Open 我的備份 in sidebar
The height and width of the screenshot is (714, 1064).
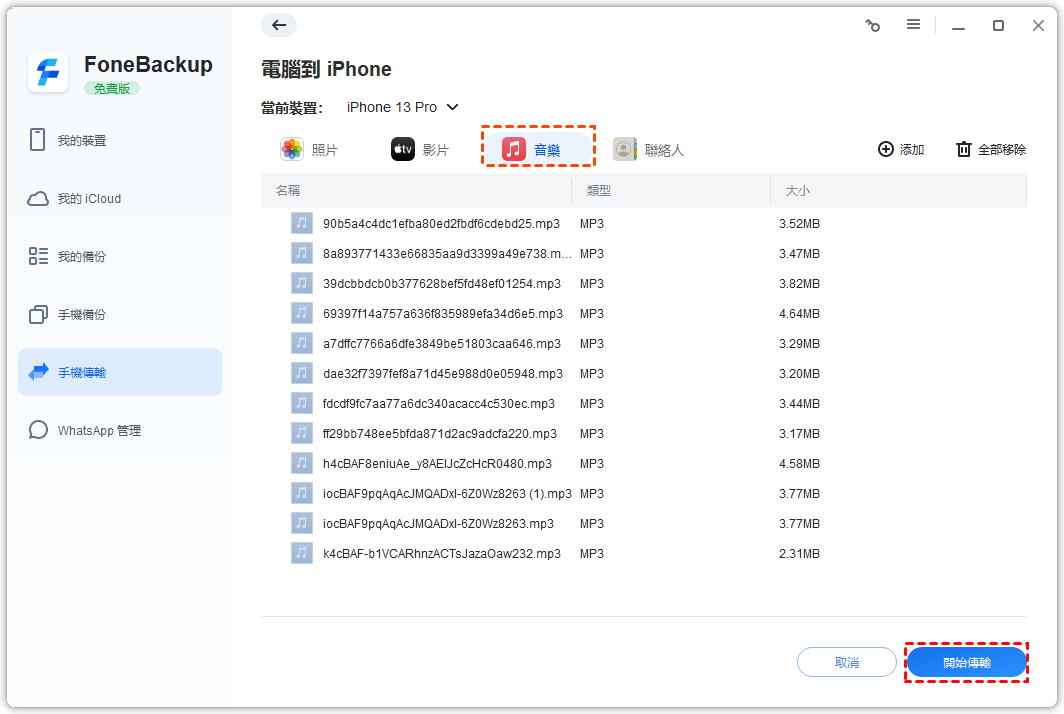pyautogui.click(x=120, y=257)
